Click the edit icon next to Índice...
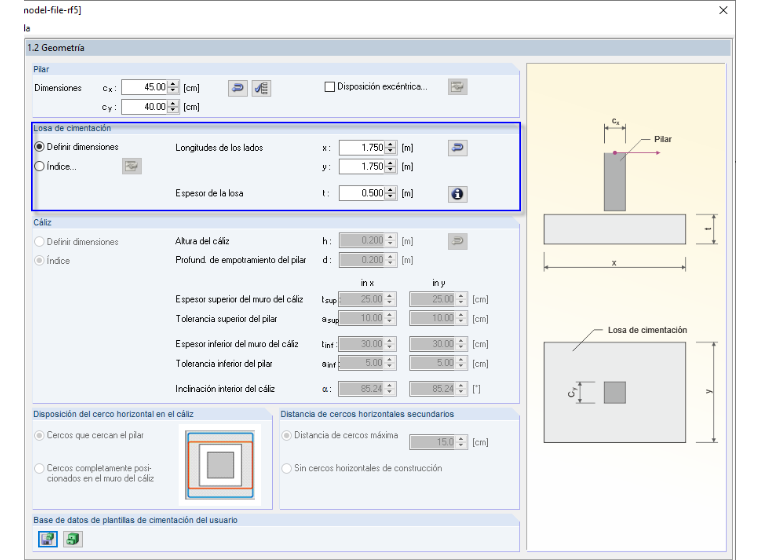 (132, 166)
